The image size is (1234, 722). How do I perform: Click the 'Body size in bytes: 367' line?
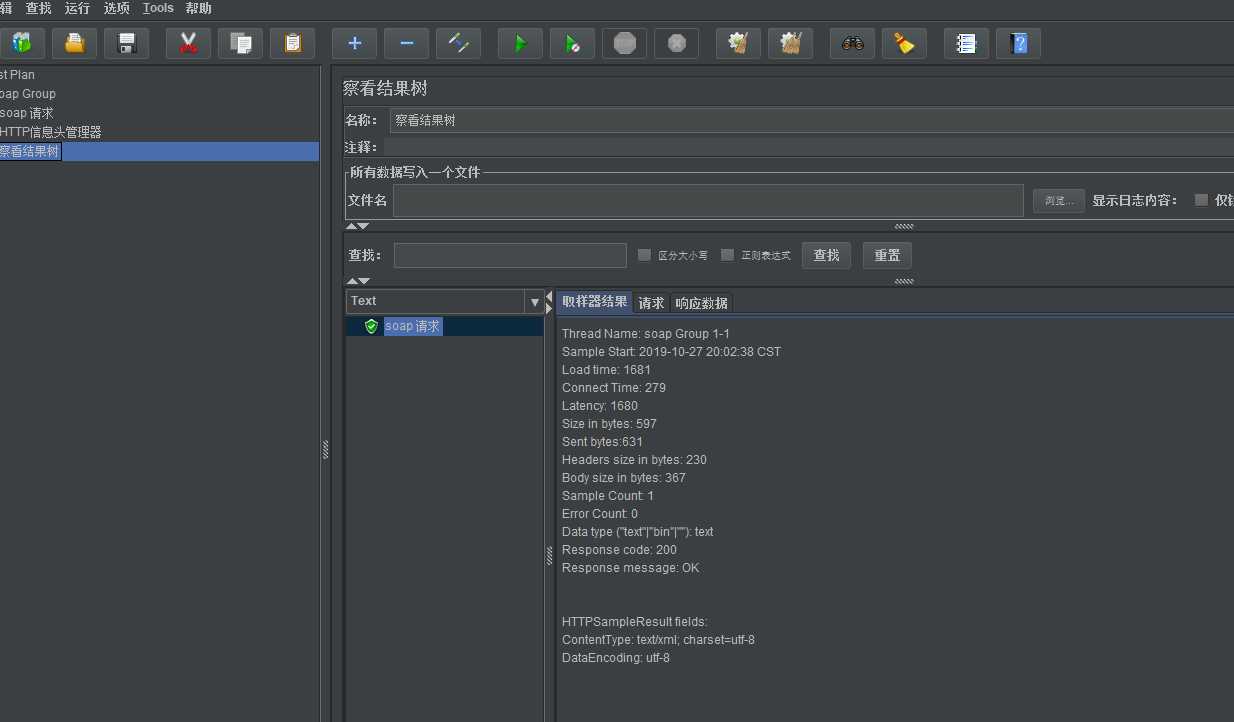(624, 478)
